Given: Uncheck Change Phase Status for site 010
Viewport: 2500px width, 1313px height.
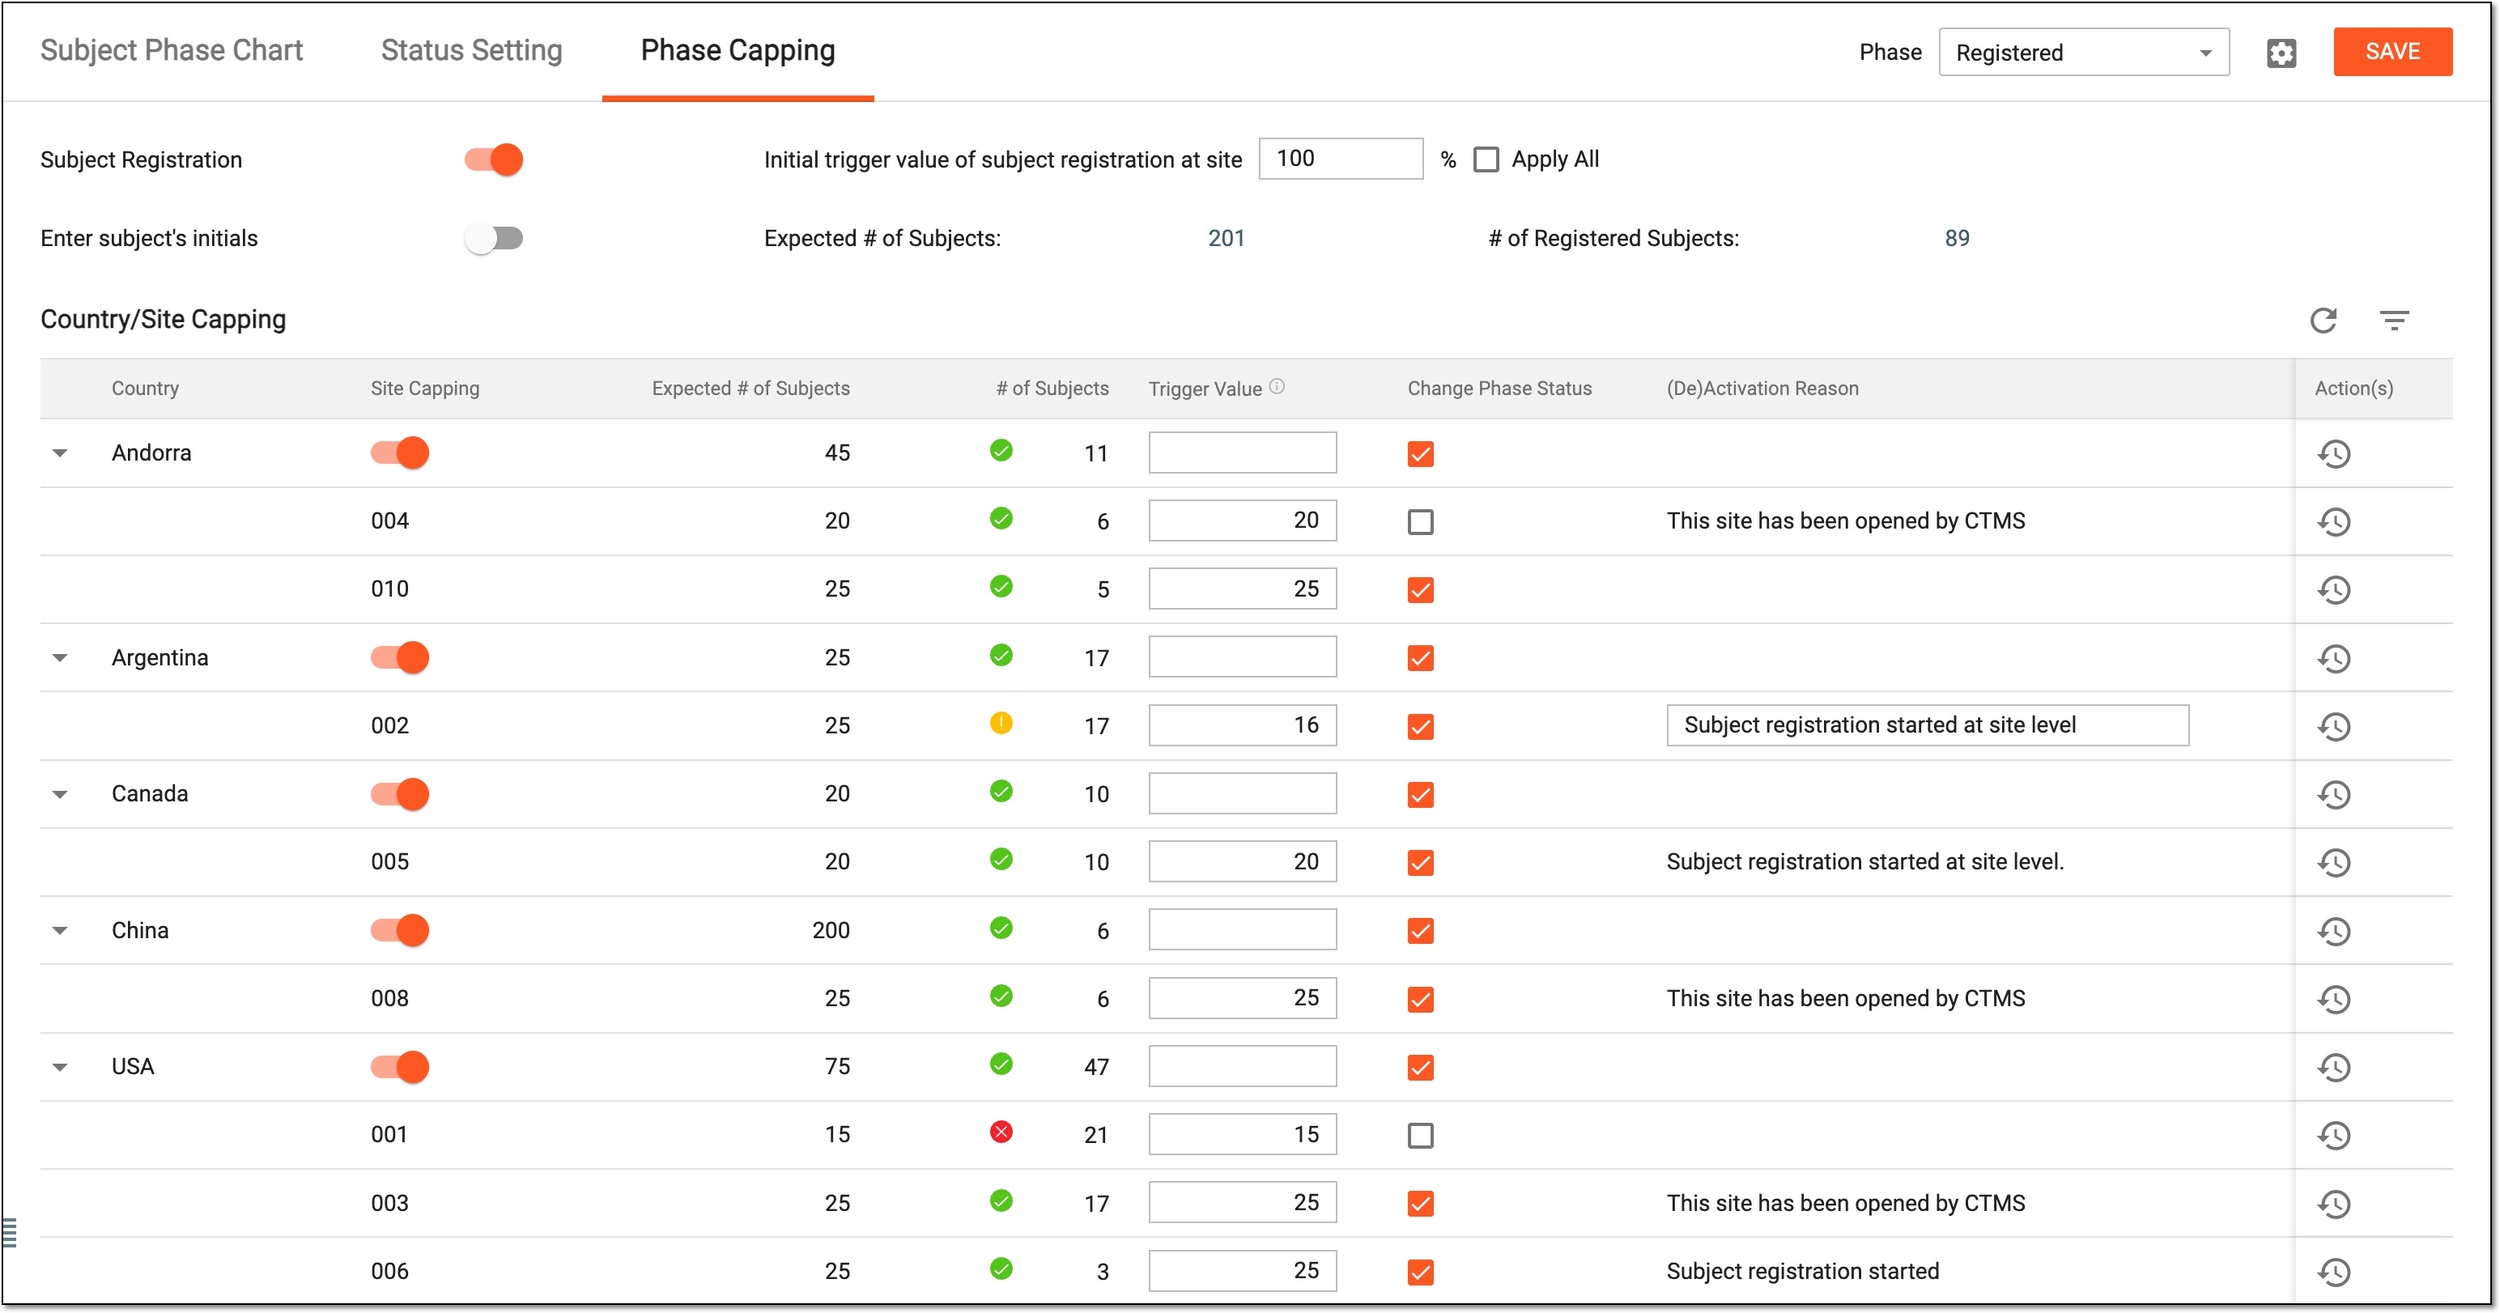Looking at the screenshot, I should pos(1420,590).
